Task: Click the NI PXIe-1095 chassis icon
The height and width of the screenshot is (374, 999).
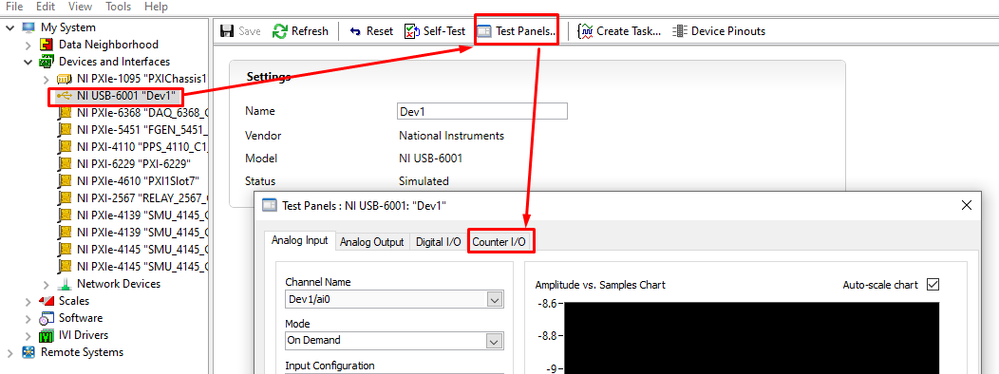Action: [64, 79]
